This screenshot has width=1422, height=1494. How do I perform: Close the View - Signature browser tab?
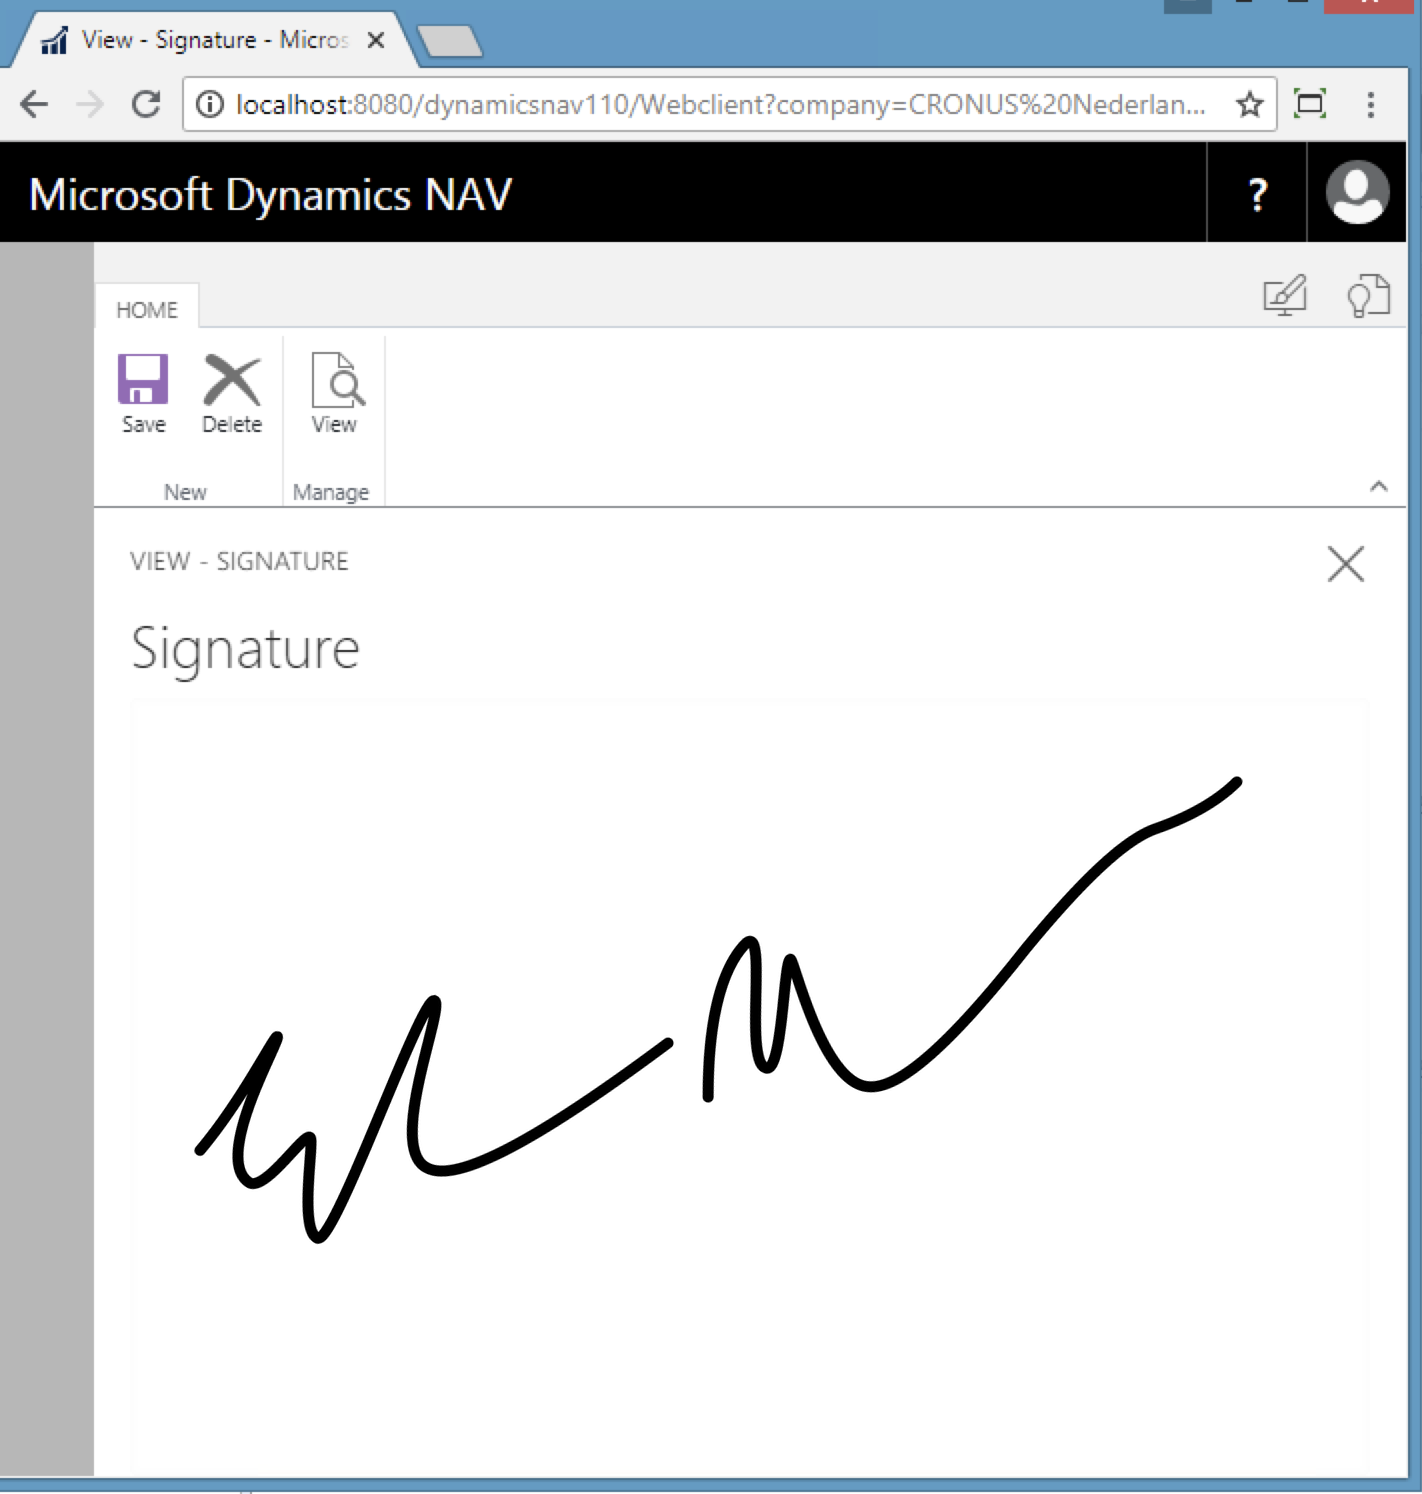(x=376, y=40)
